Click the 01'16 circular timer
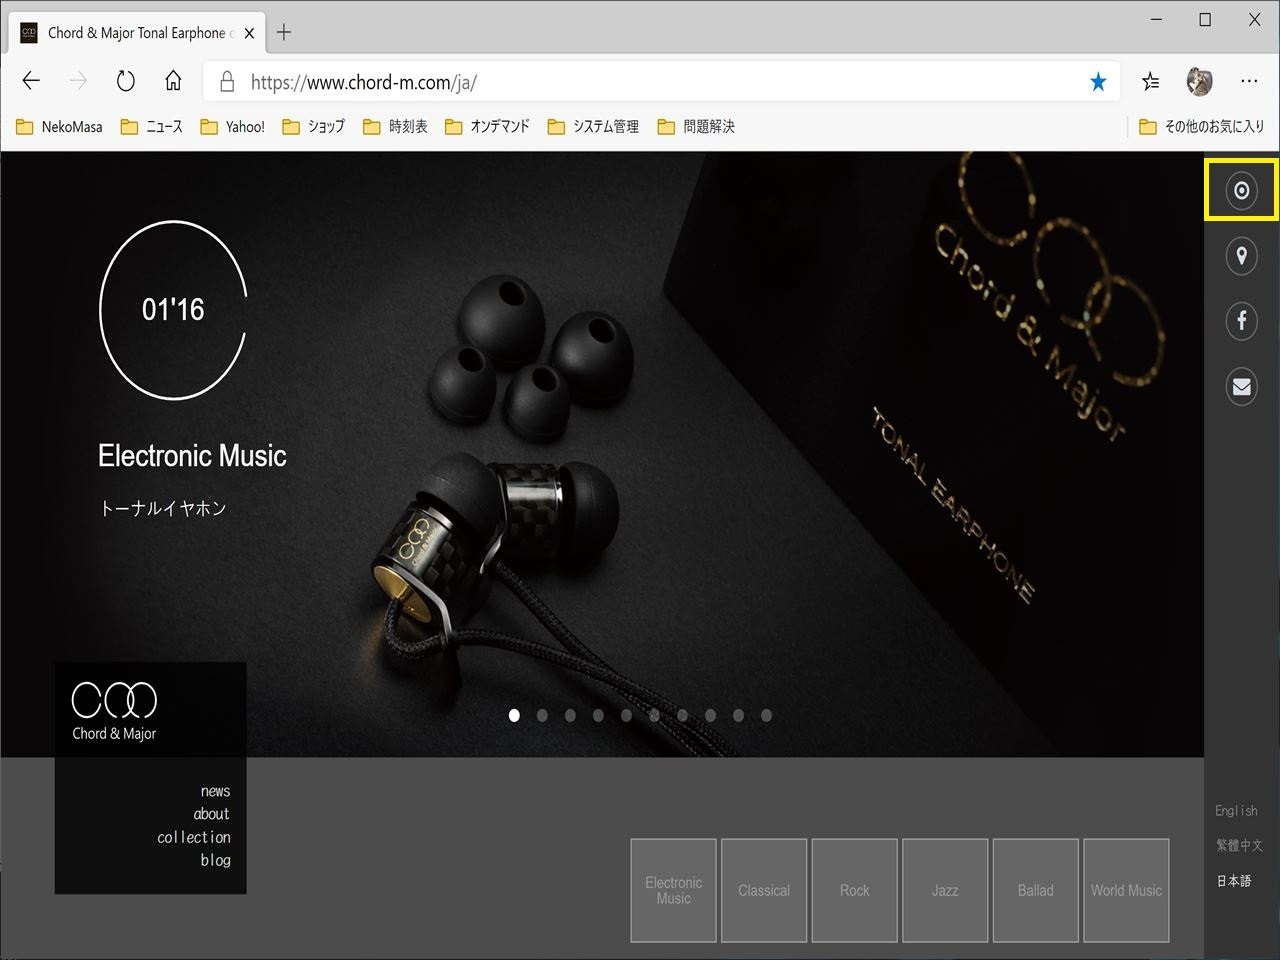Image resolution: width=1280 pixels, height=960 pixels. click(x=173, y=310)
